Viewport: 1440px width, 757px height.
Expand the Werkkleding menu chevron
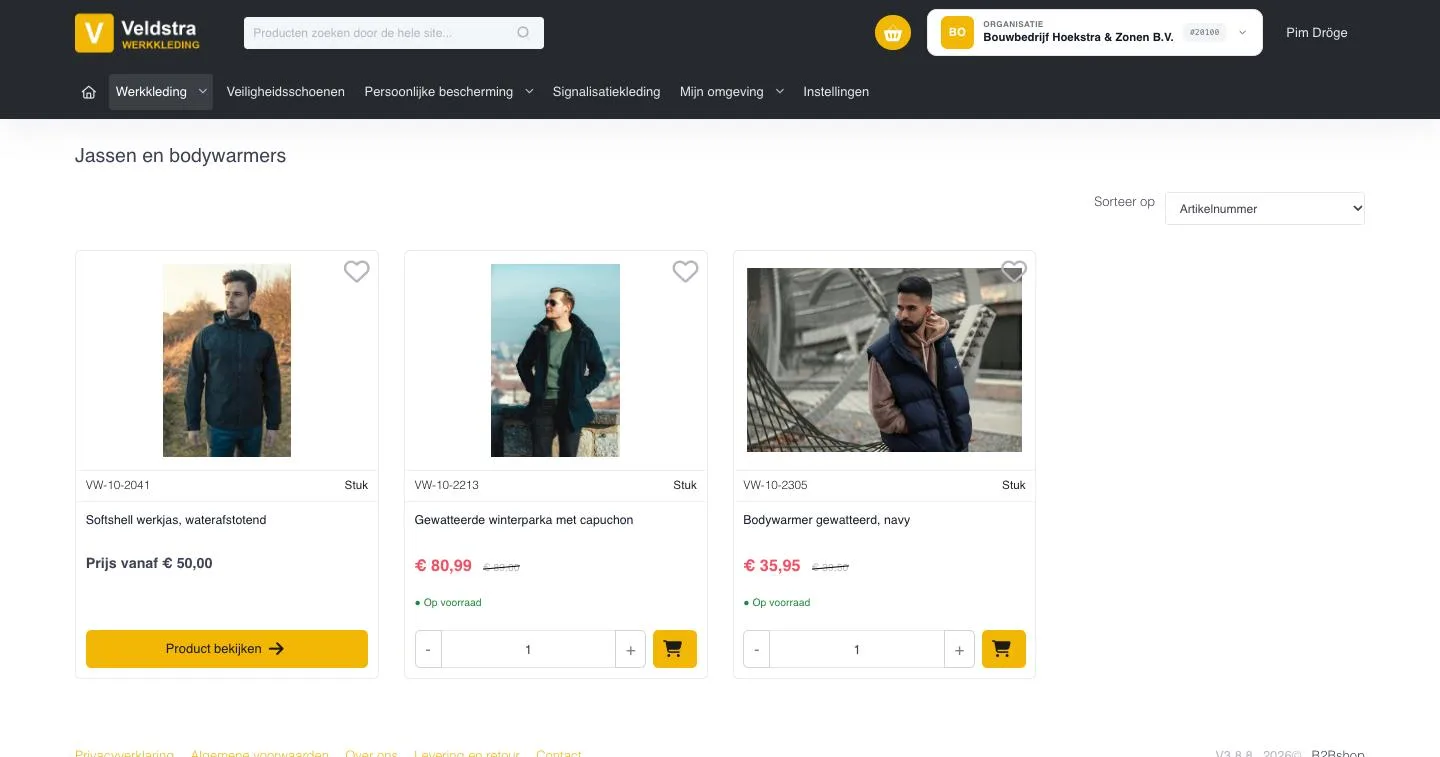pyautogui.click(x=203, y=92)
